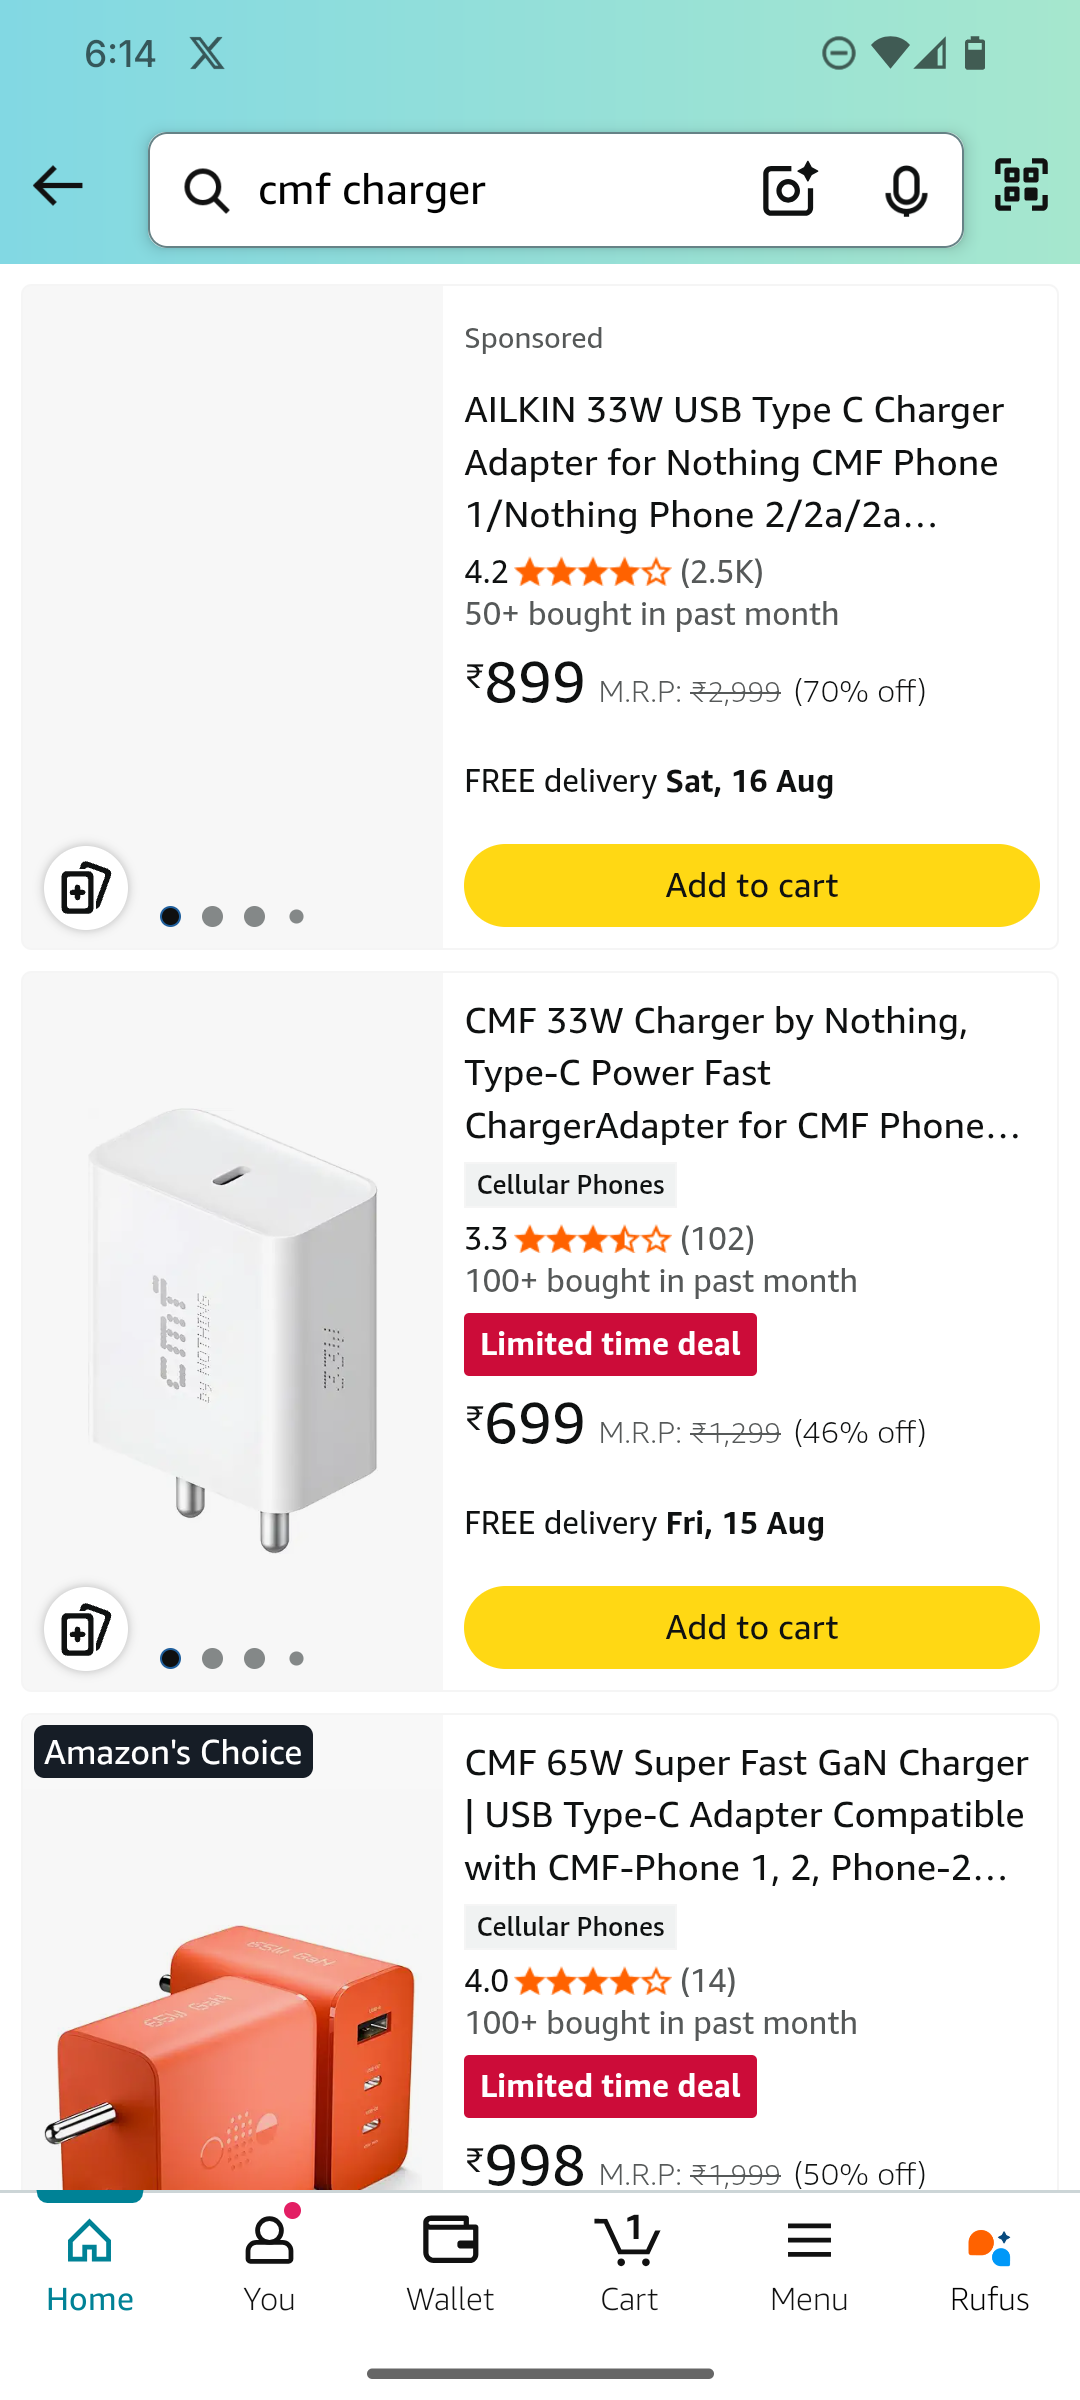Screen dimensions: 1080x2400
Task: Tap the search magnifier icon
Action: pos(207,190)
